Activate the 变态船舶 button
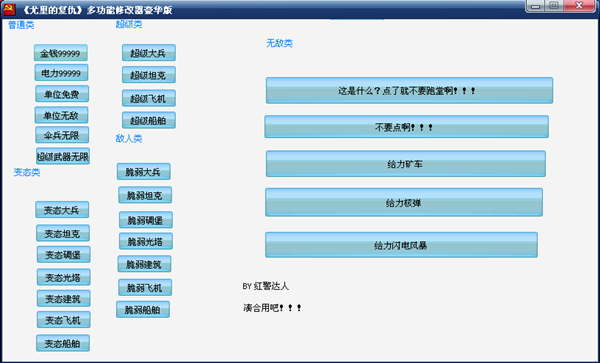 (x=63, y=343)
